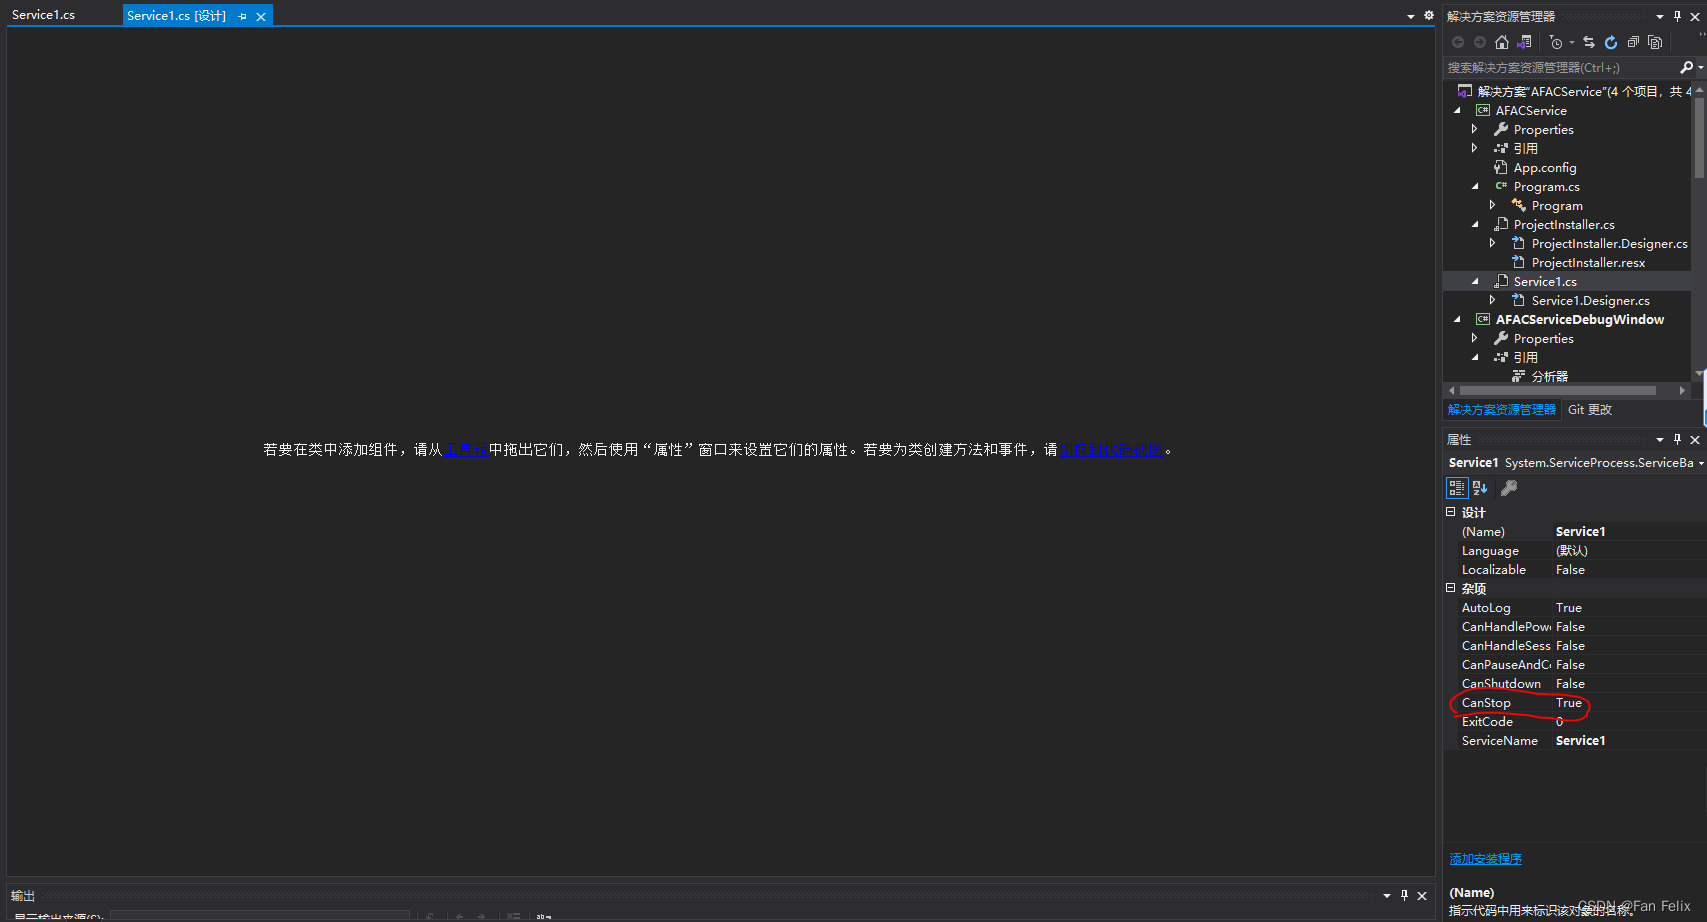
Task: Switch Solution Explorer to folder view
Action: point(1524,42)
